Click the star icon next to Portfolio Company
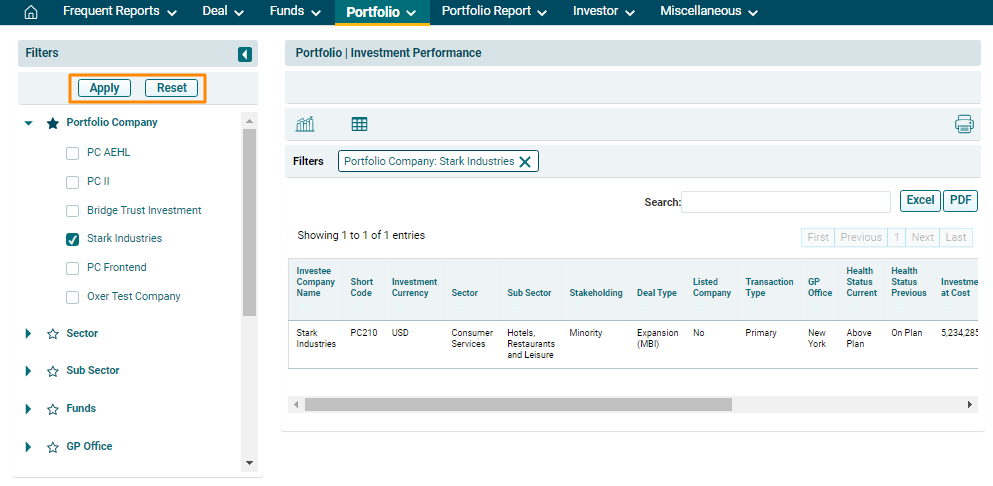This screenshot has height=486, width=993. click(x=53, y=123)
